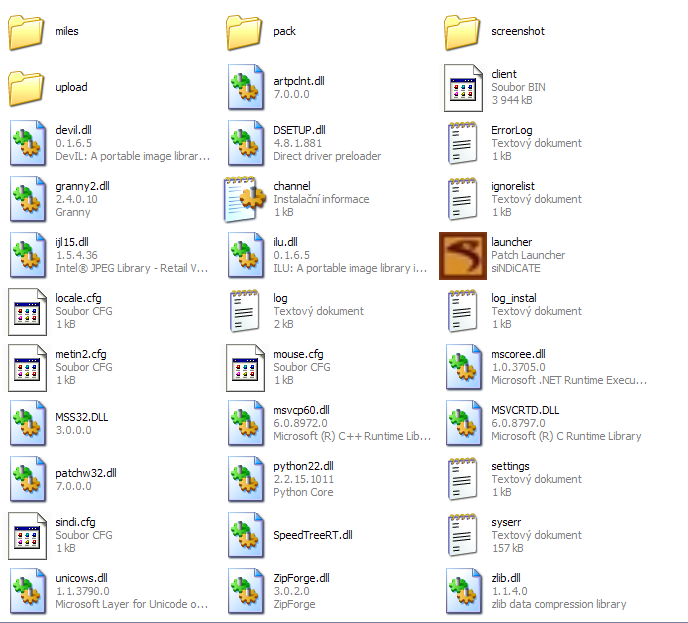Select the log_instal text document

coord(463,312)
